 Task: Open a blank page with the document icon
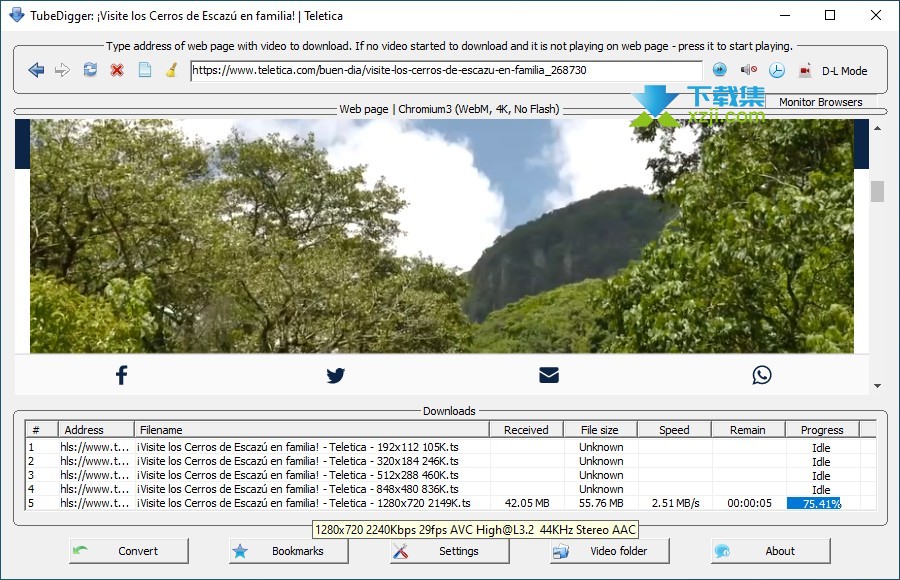click(145, 70)
